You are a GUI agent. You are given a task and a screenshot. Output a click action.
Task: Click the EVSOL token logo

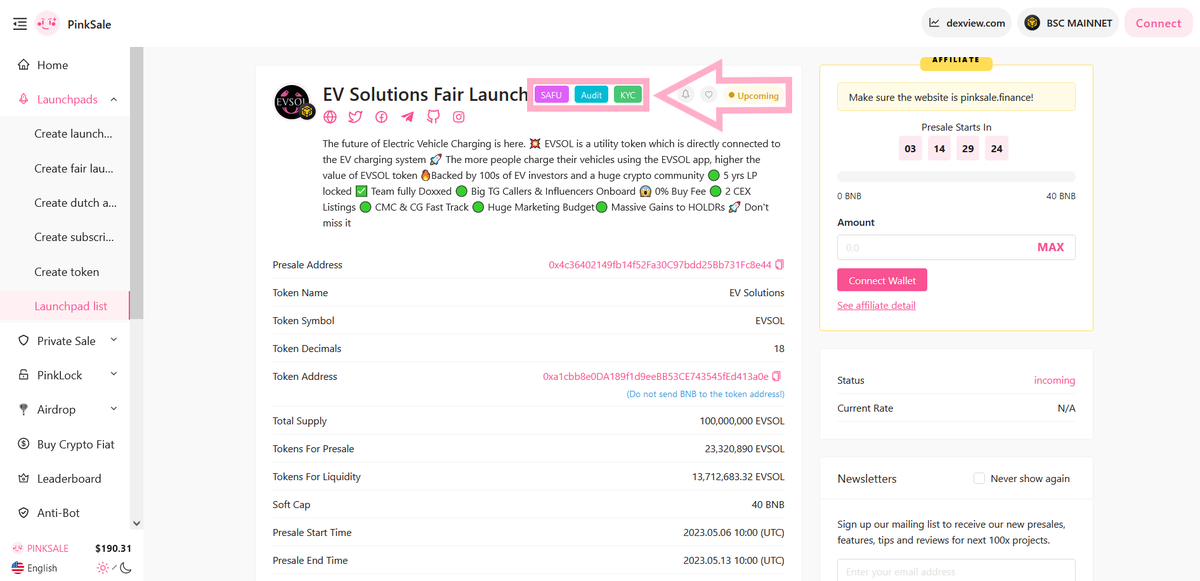coord(294,103)
